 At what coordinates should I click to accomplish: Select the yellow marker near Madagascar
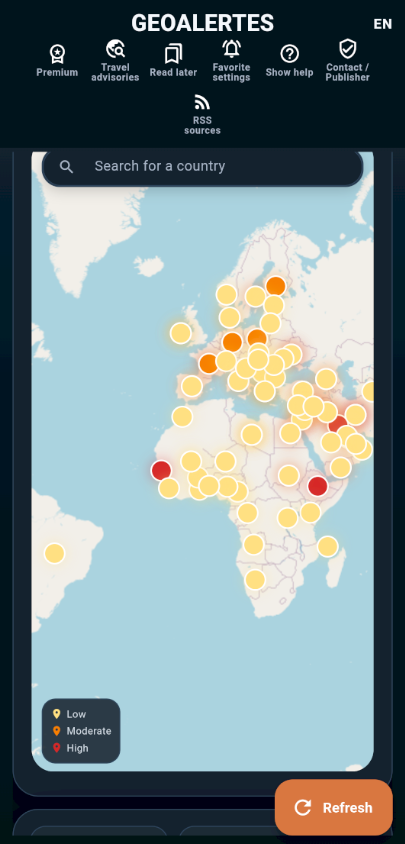pos(327,546)
